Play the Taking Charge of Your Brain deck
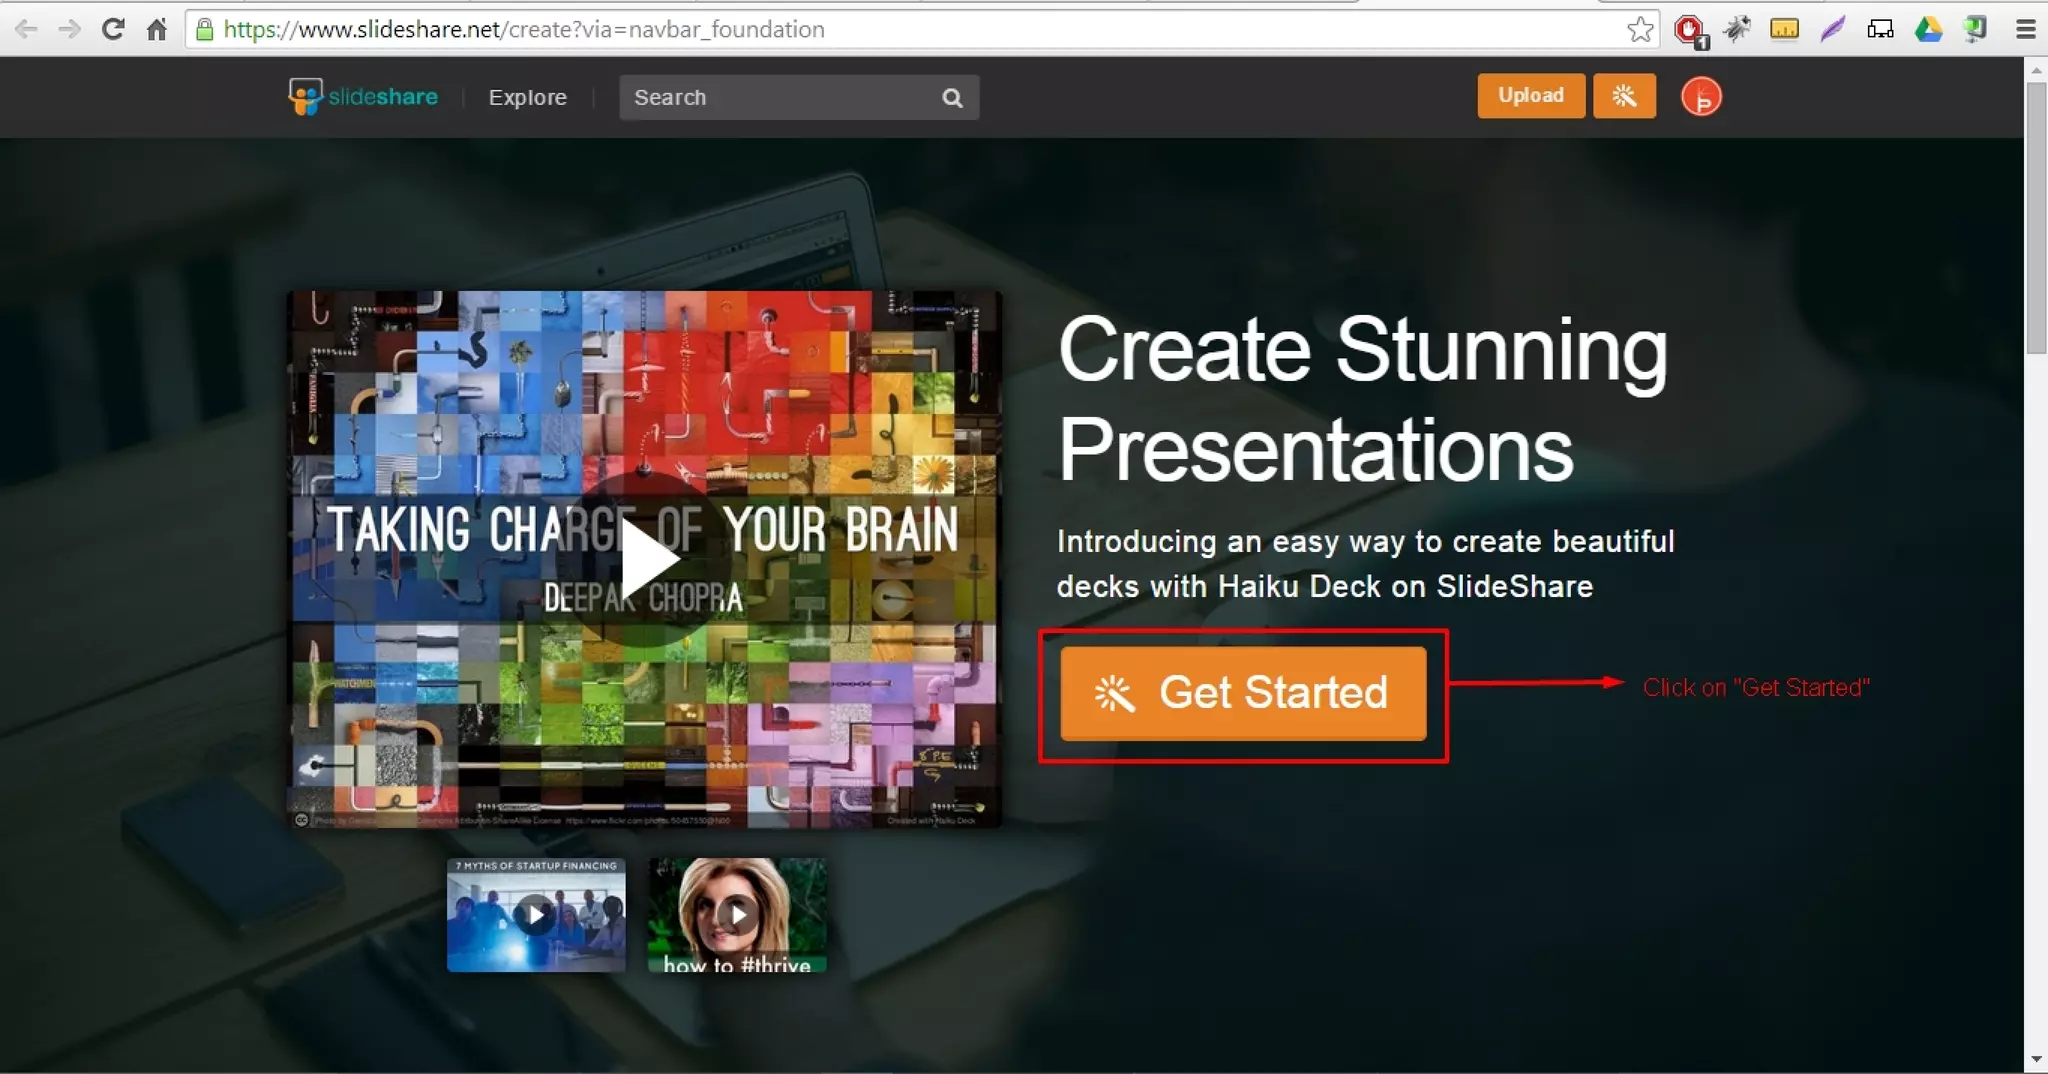The image size is (2048, 1074). click(645, 559)
